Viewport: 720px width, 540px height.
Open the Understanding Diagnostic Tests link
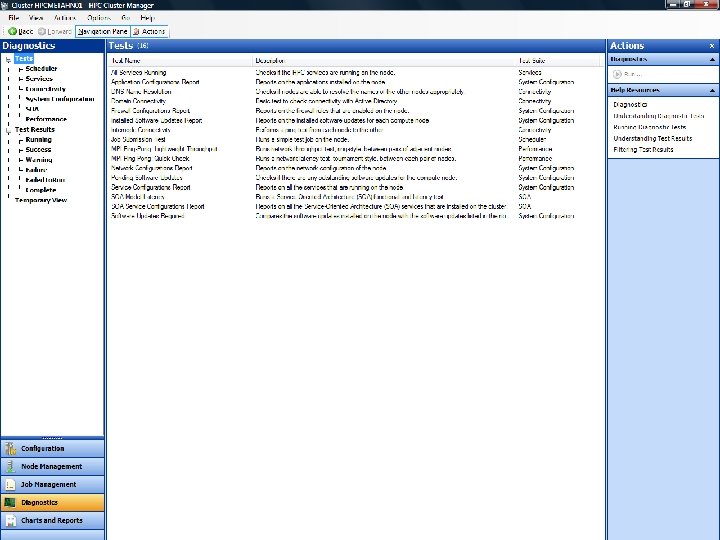[658, 116]
